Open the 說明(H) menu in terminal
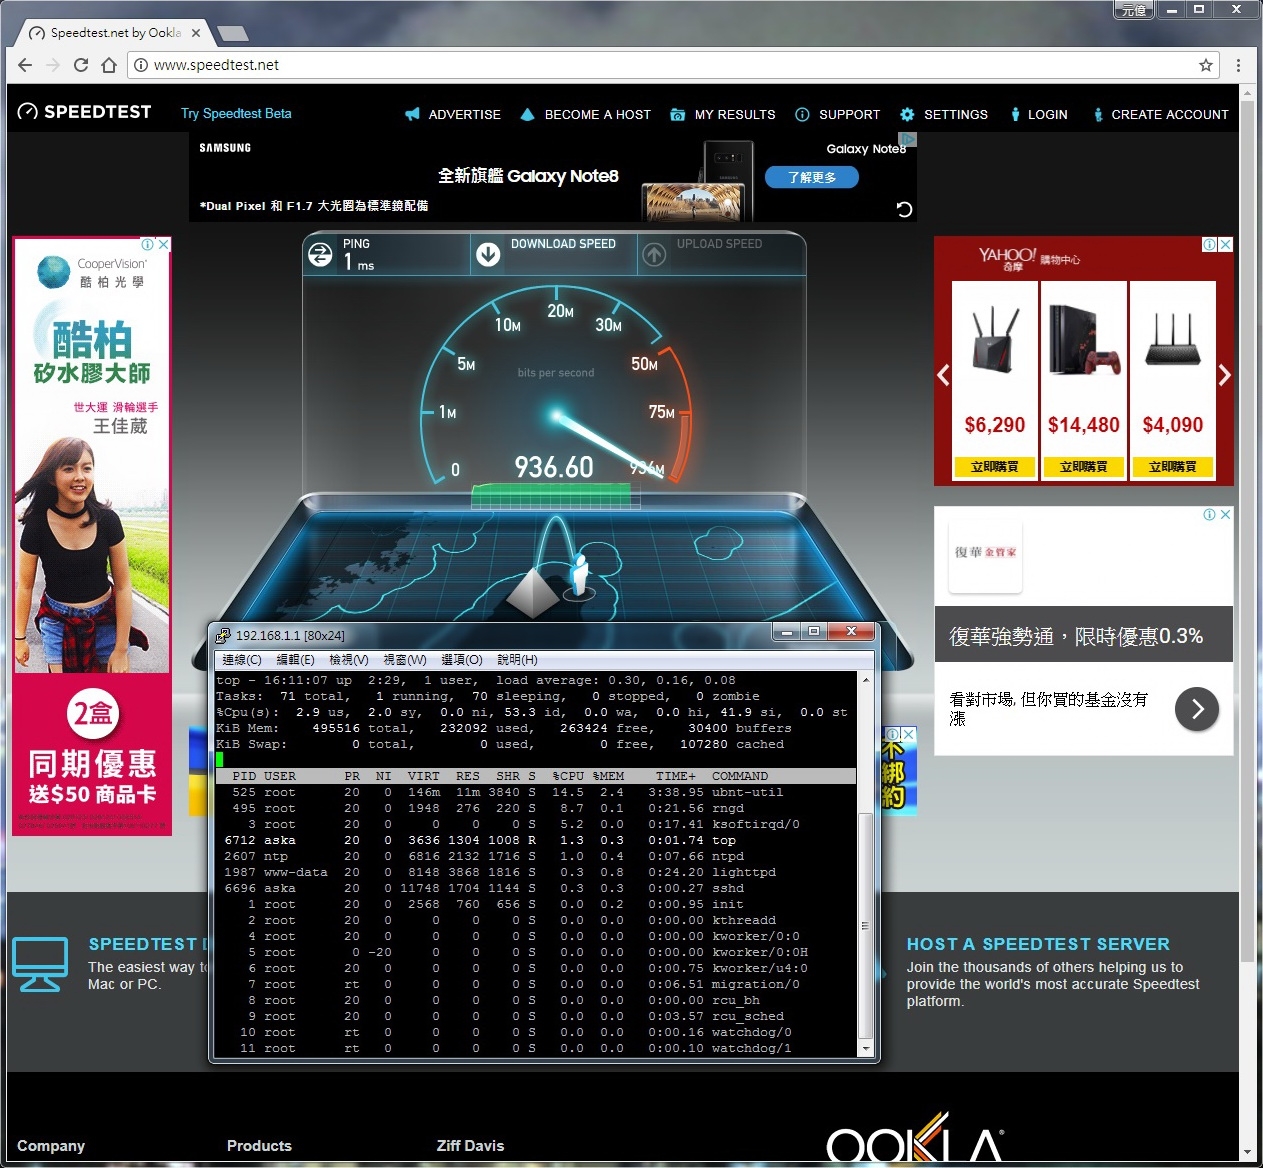Viewport: 1263px width, 1168px height. pos(517,660)
